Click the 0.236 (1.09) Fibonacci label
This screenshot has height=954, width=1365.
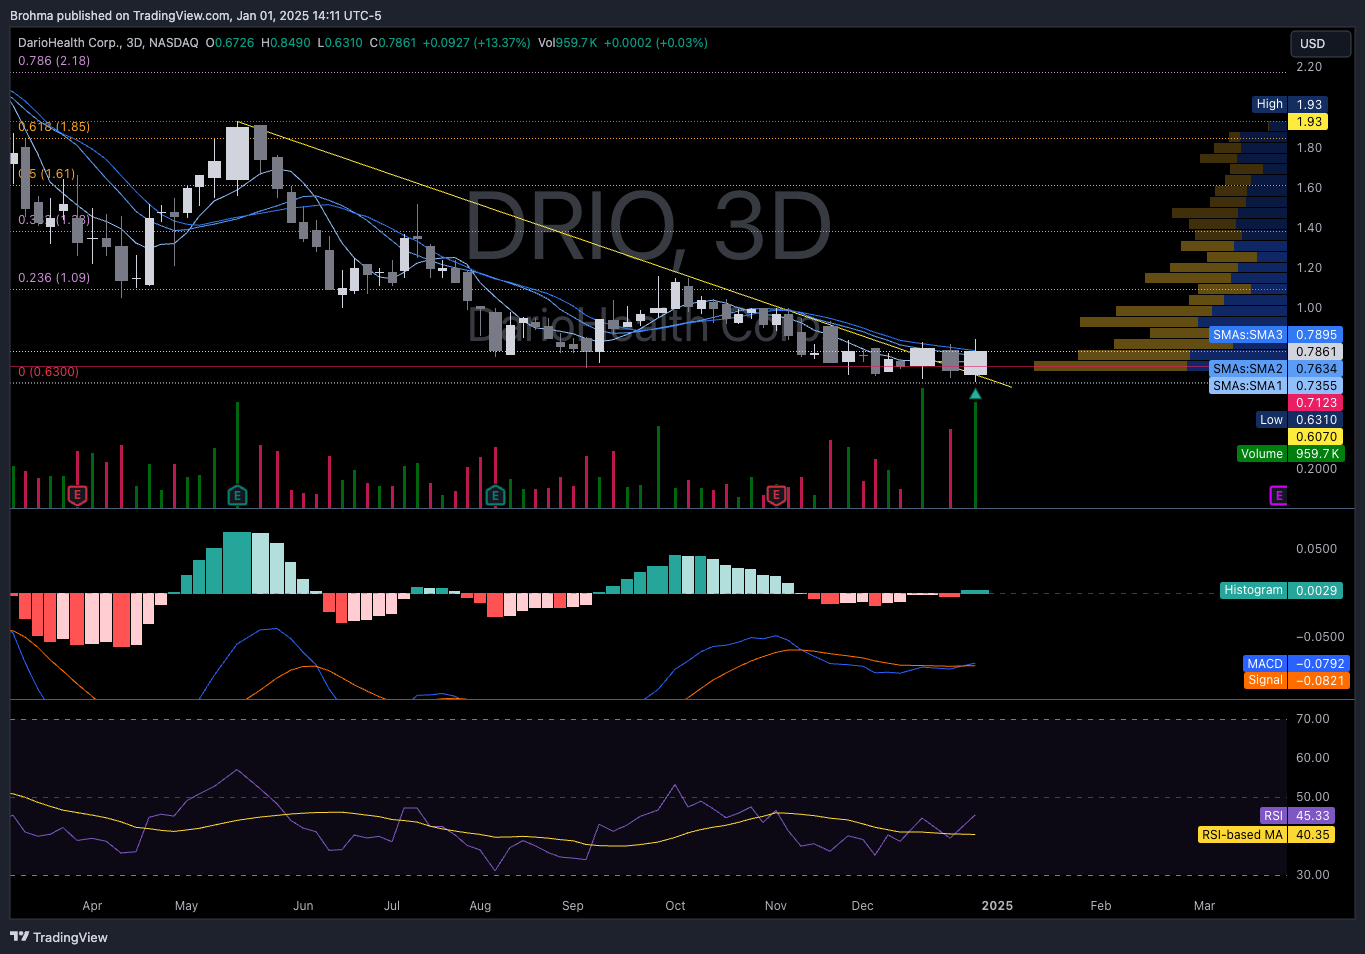[54, 278]
